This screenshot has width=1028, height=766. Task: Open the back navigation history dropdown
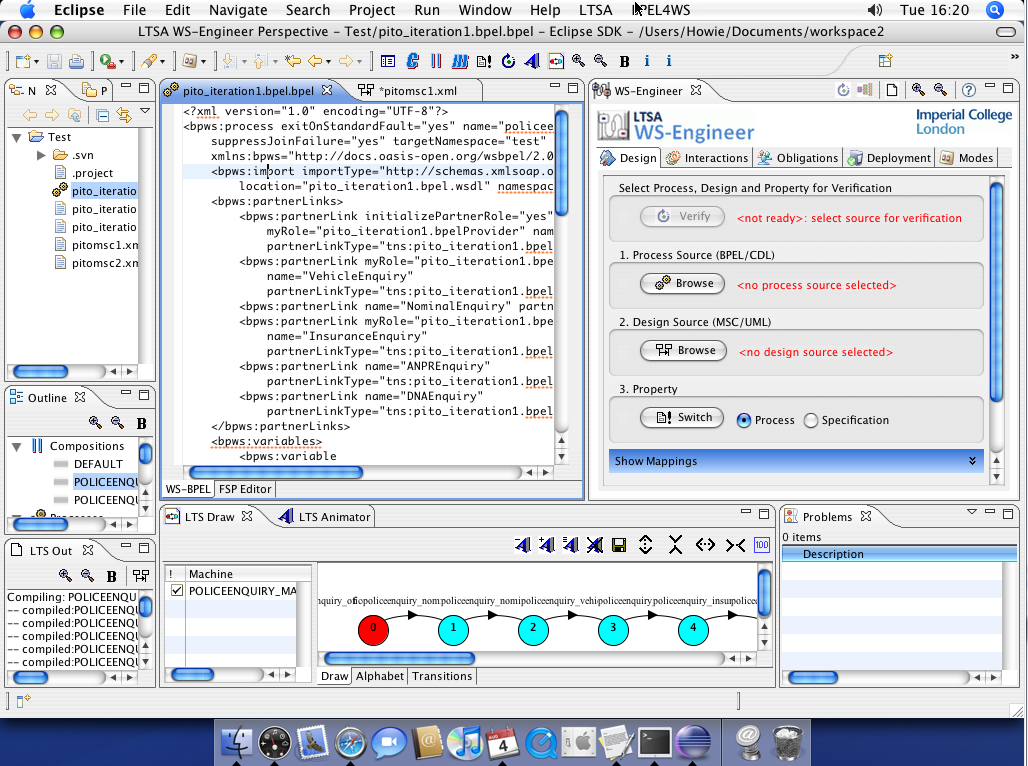(x=328, y=62)
